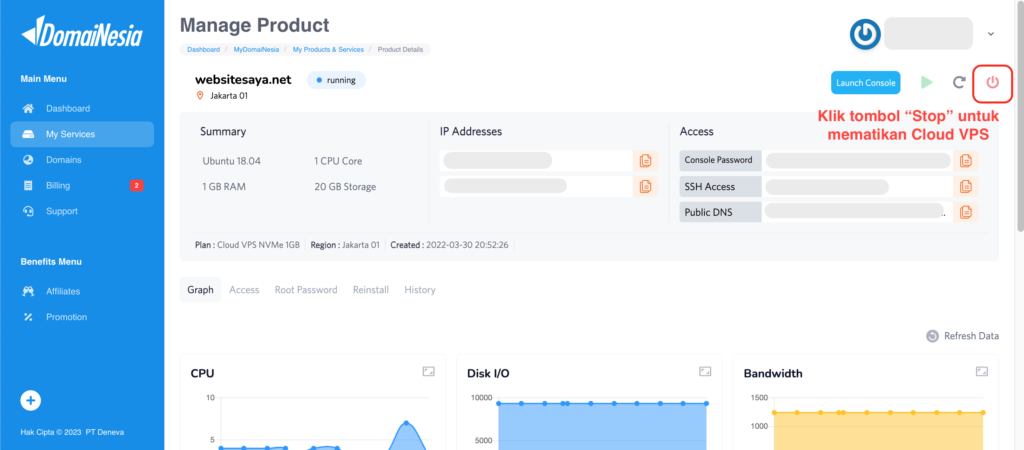The width and height of the screenshot is (1024, 450).
Task: Open My Services in sidebar
Action: click(82, 134)
